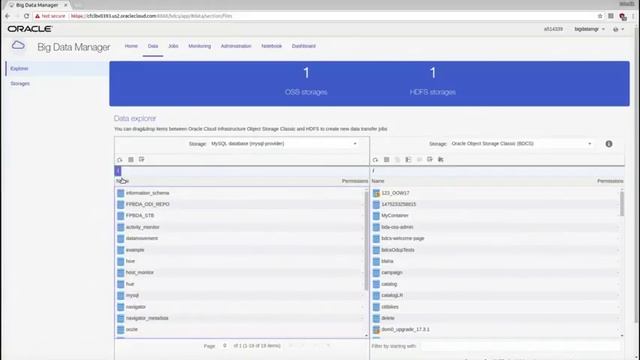Select the oozie database row
Image resolution: width=640 pixels, height=360 pixels.
coord(239,329)
